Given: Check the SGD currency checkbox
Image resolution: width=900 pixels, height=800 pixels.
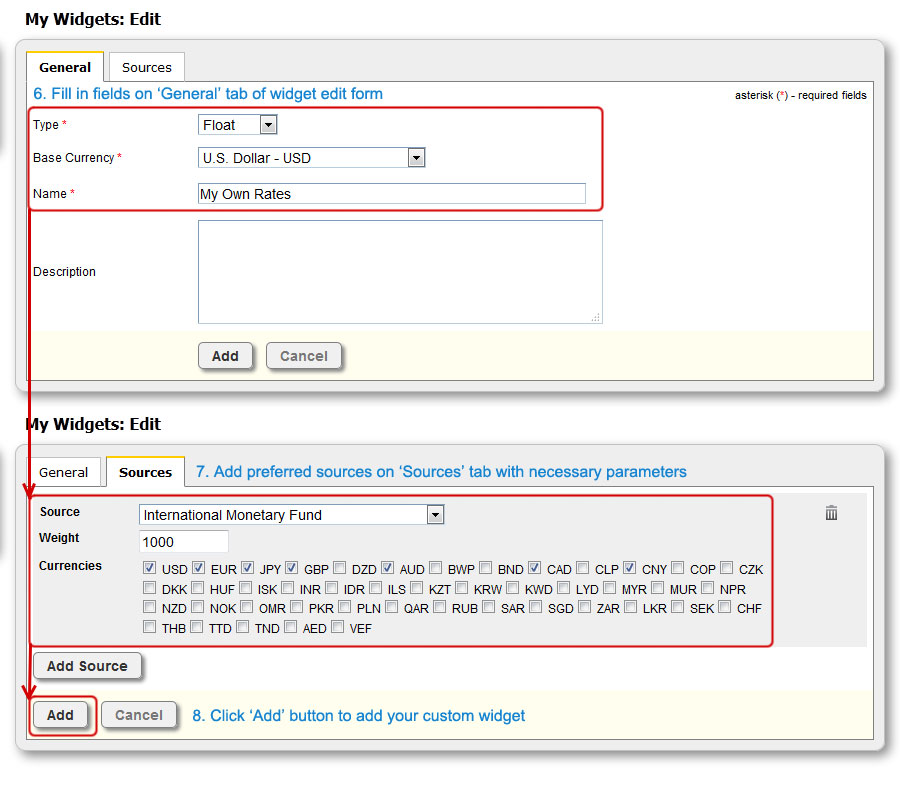Looking at the screenshot, I should [536, 607].
